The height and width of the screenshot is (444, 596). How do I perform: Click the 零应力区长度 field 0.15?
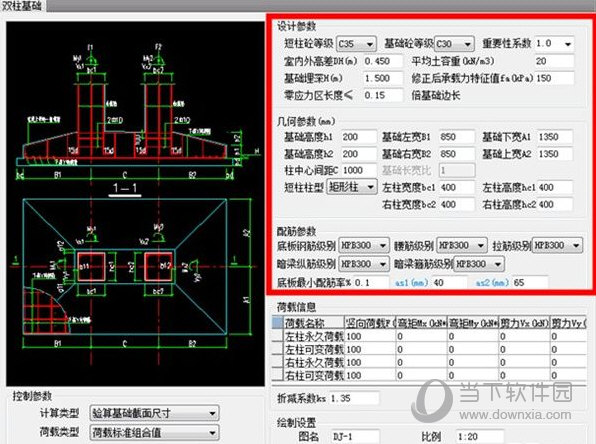(383, 95)
